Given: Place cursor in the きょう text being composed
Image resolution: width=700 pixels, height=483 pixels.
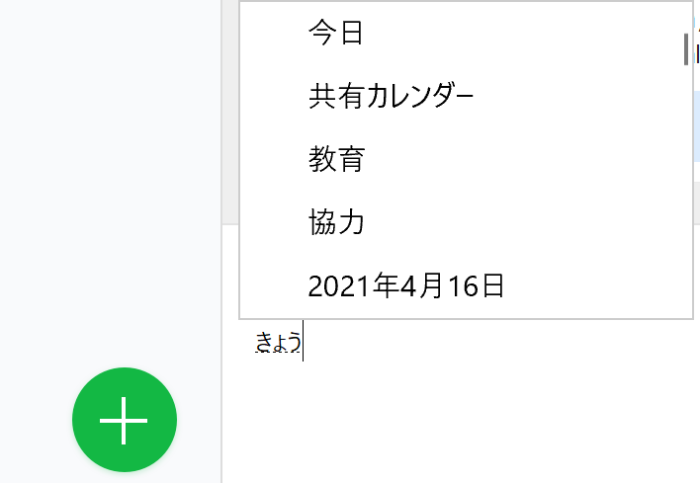Looking at the screenshot, I should pos(278,343).
